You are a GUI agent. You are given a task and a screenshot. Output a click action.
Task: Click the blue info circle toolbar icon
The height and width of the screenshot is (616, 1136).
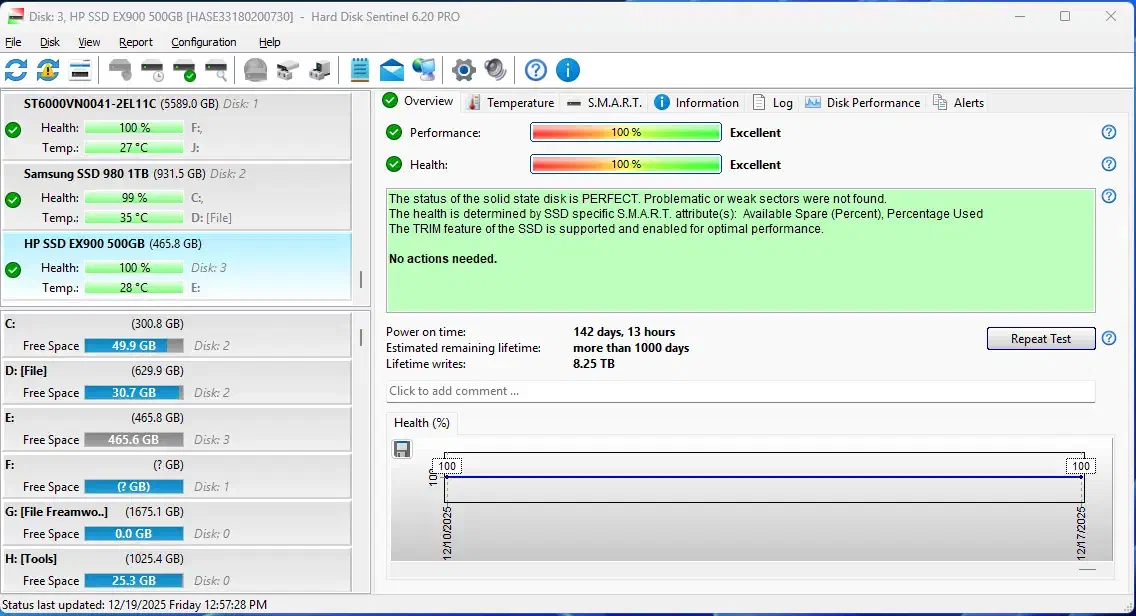click(x=567, y=70)
